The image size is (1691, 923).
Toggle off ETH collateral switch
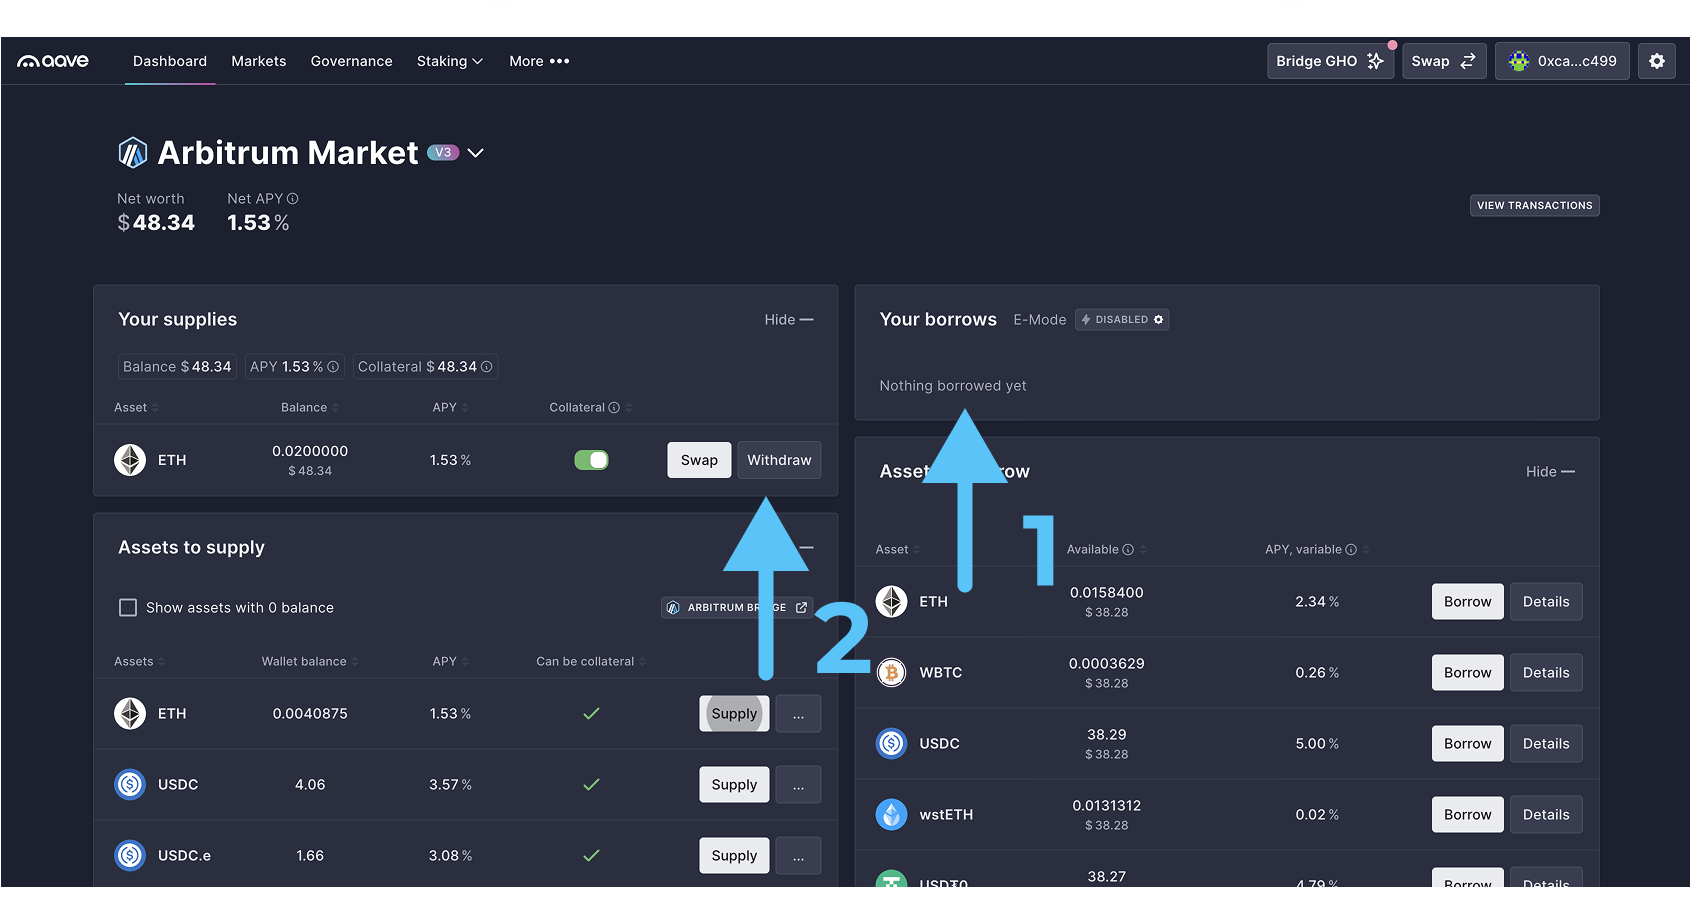coord(591,460)
